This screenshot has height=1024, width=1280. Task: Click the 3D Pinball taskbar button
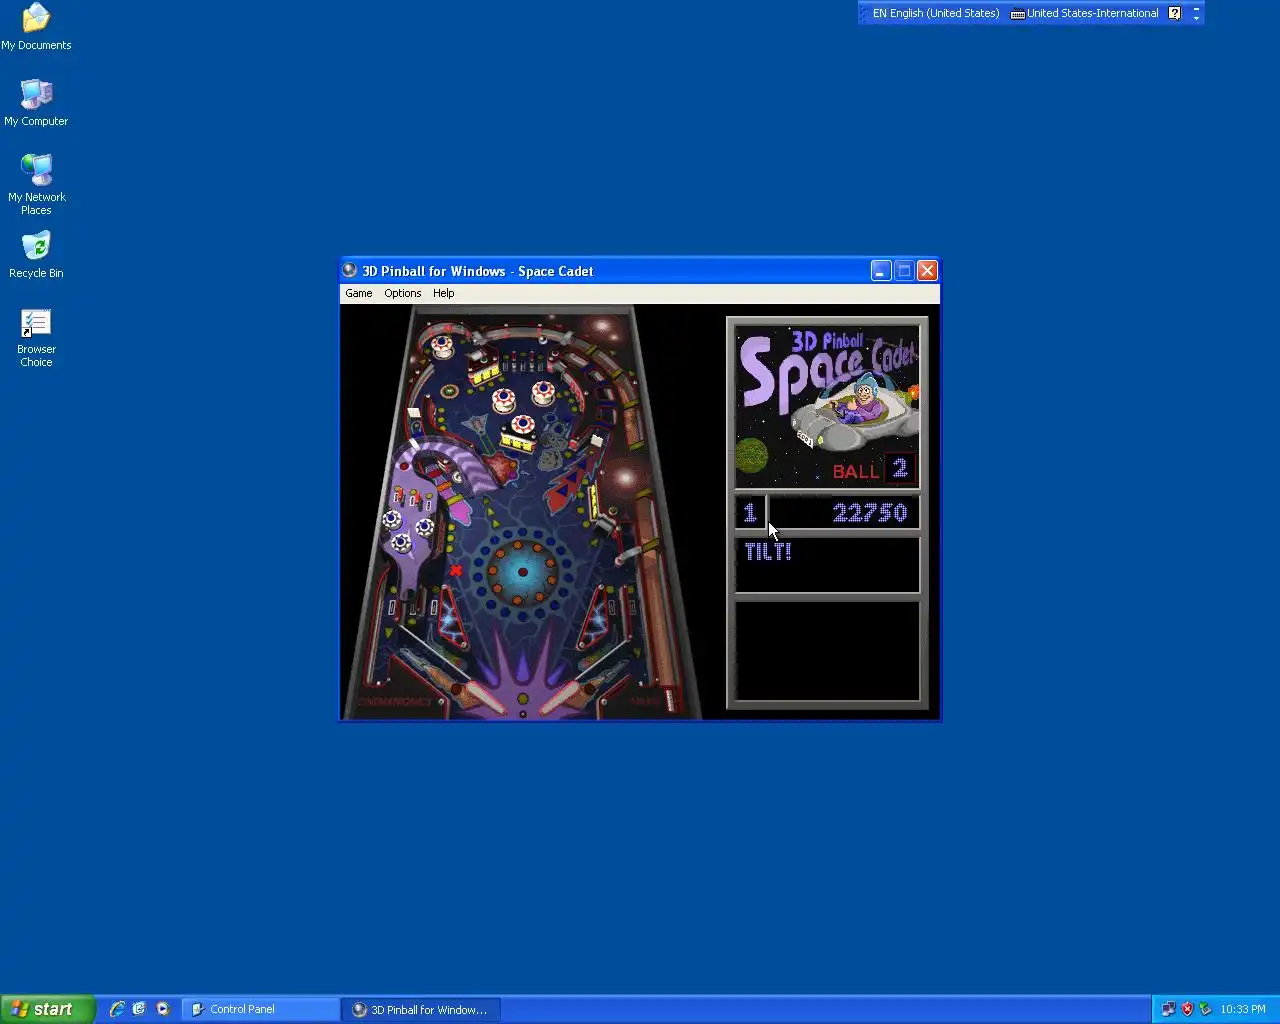tap(421, 1009)
